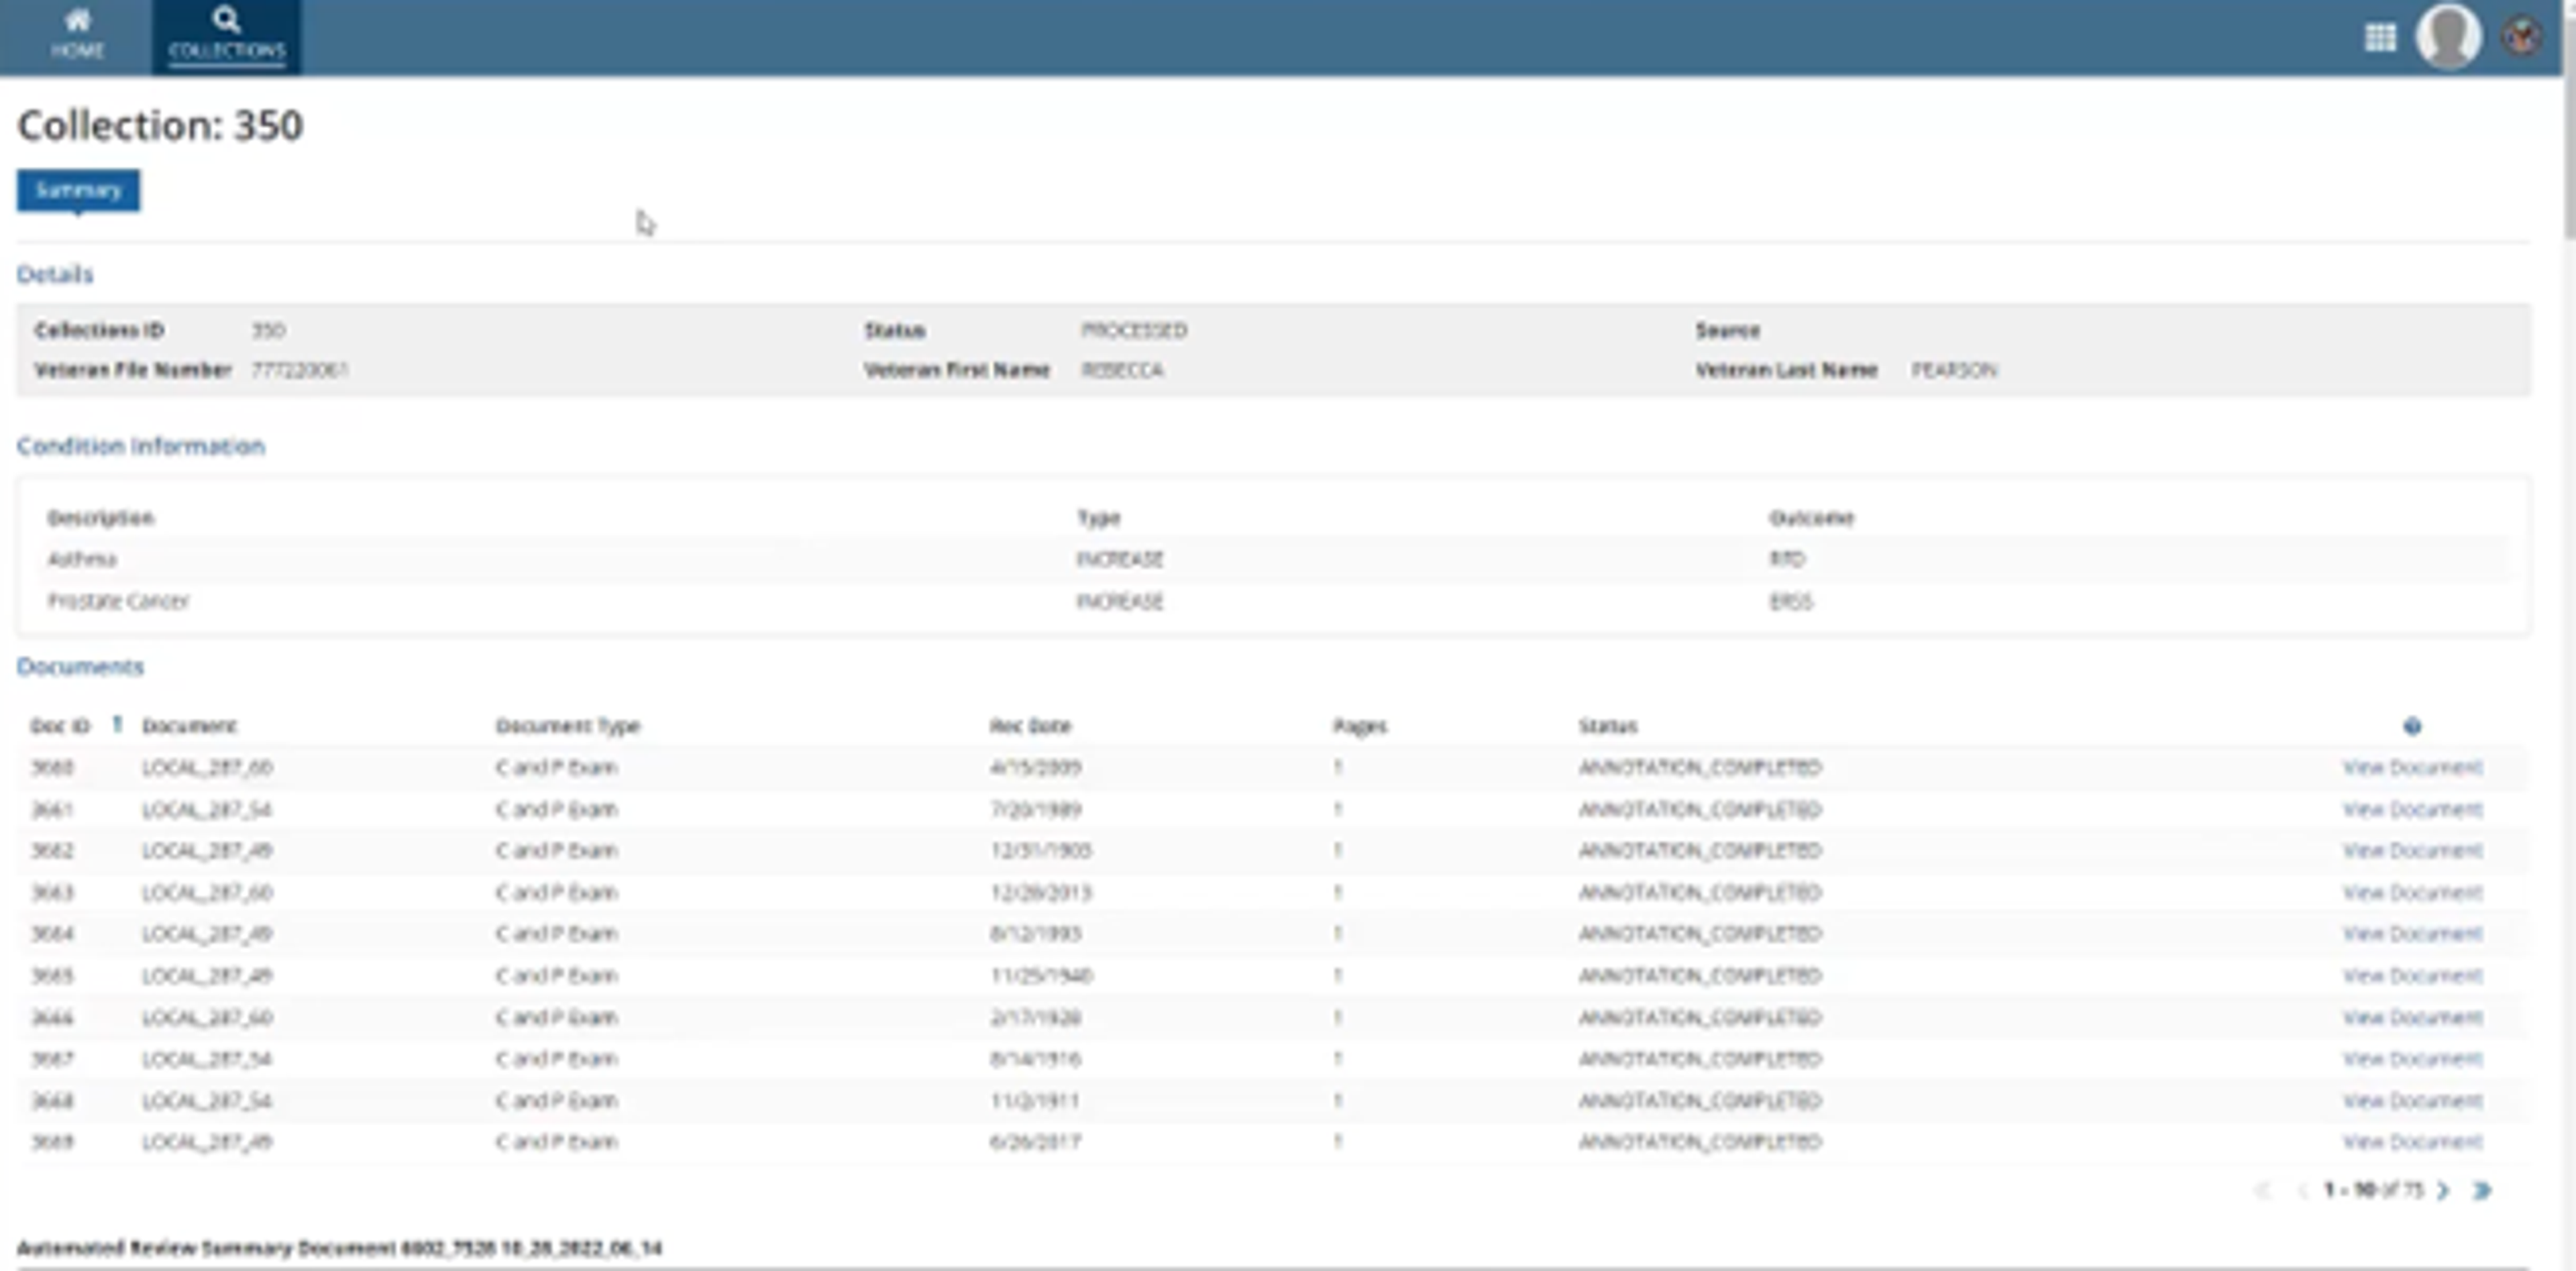
Task: Click Veteran First Name value REBECCA
Action: [x=1122, y=370]
